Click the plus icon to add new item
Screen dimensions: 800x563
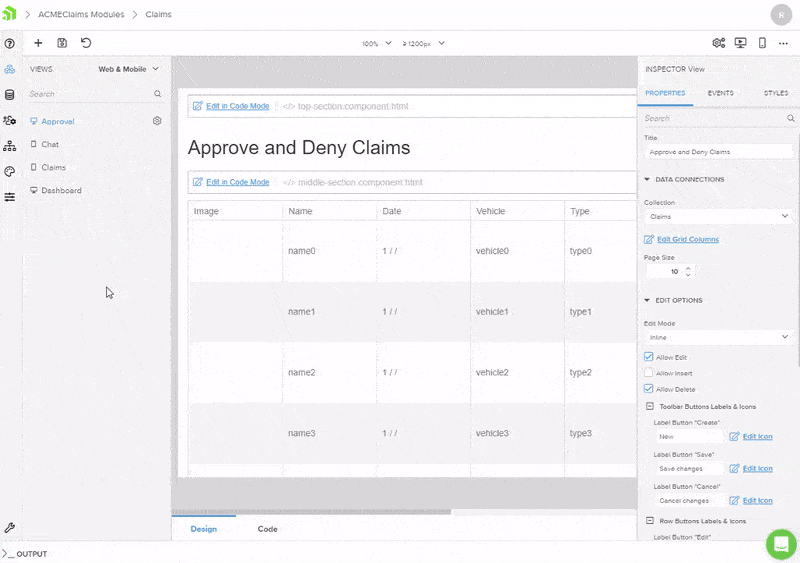38,43
